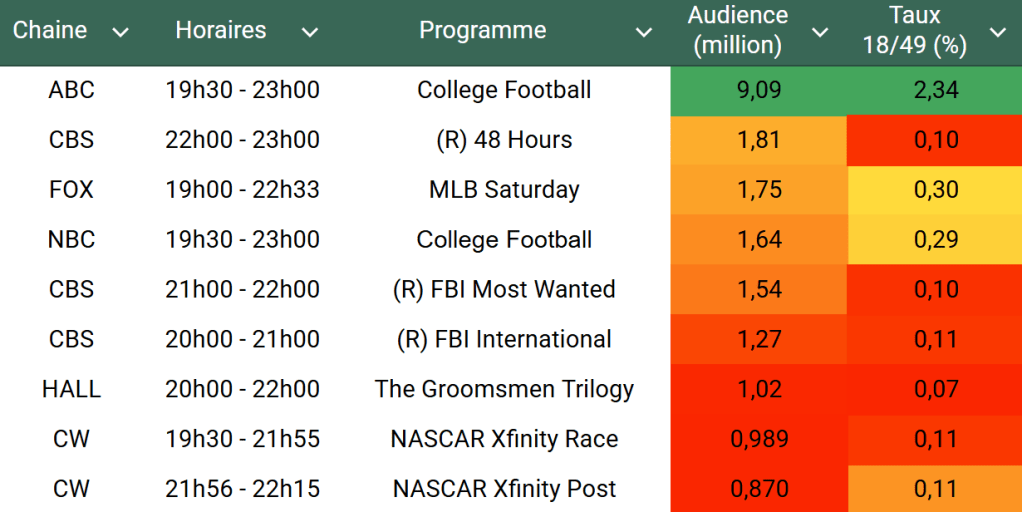Expand the Horaires column filter arrow
Screen dimensions: 1022x512
pyautogui.click(x=310, y=33)
